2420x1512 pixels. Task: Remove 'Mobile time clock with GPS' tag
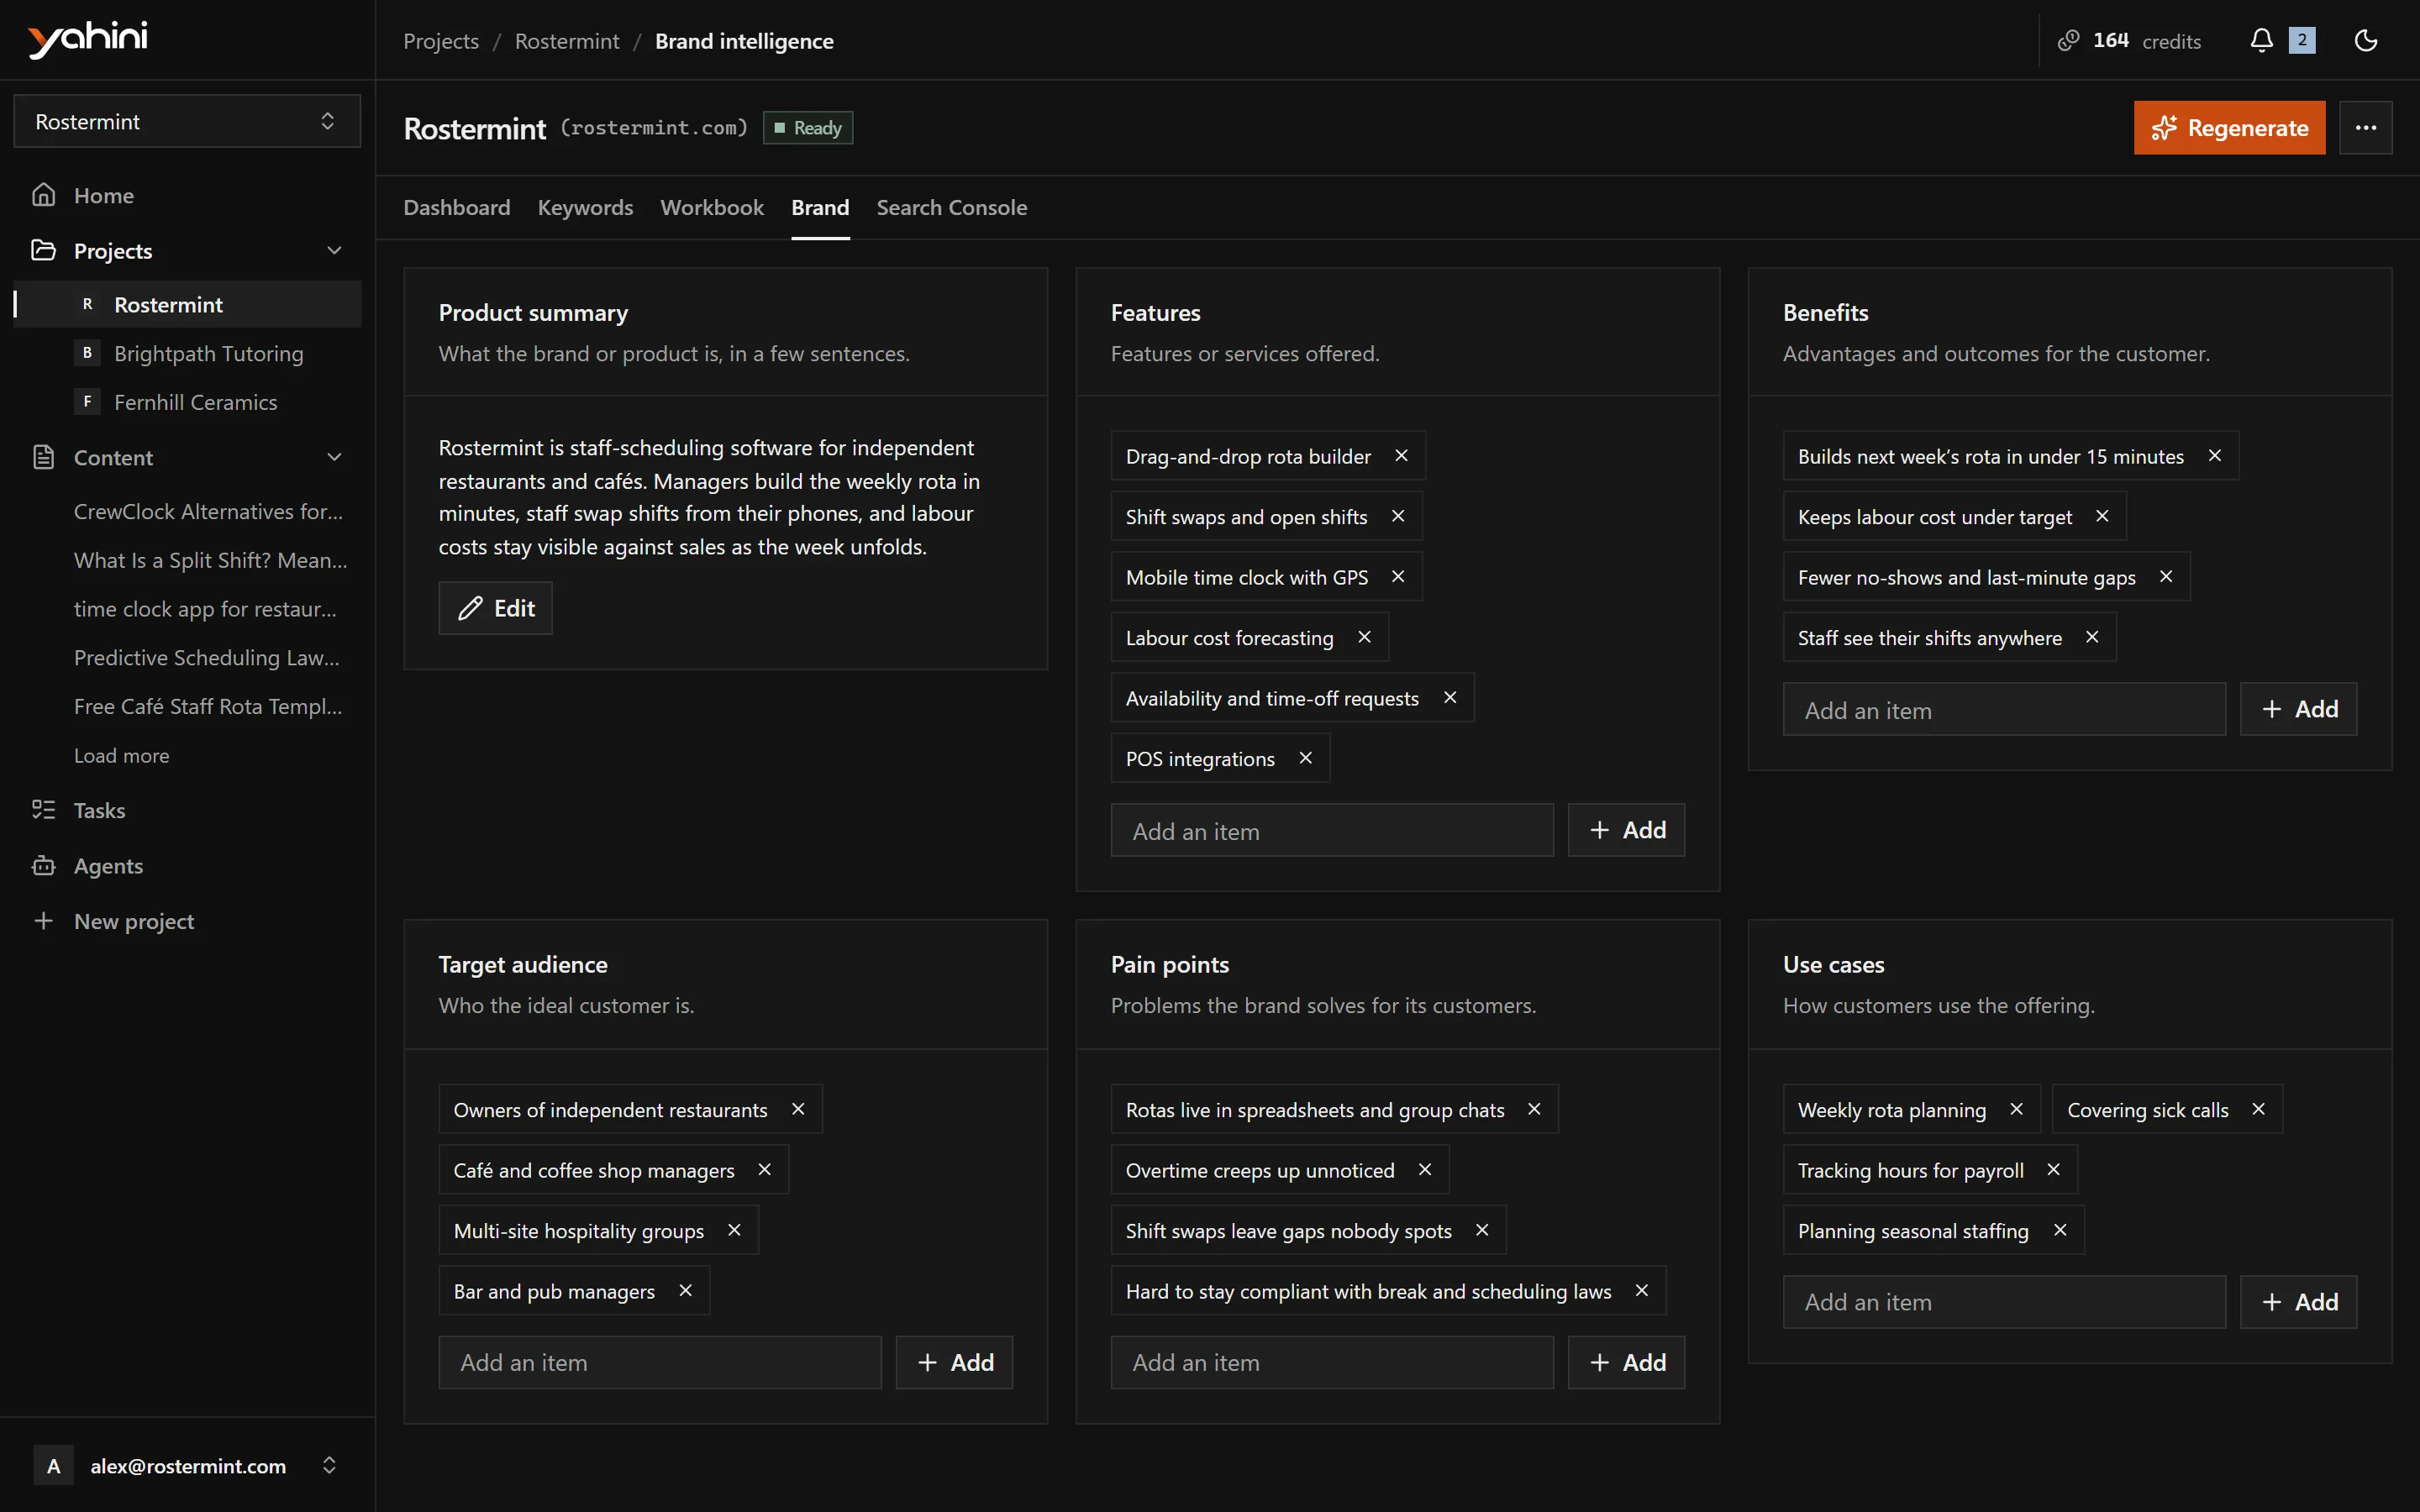point(1398,577)
